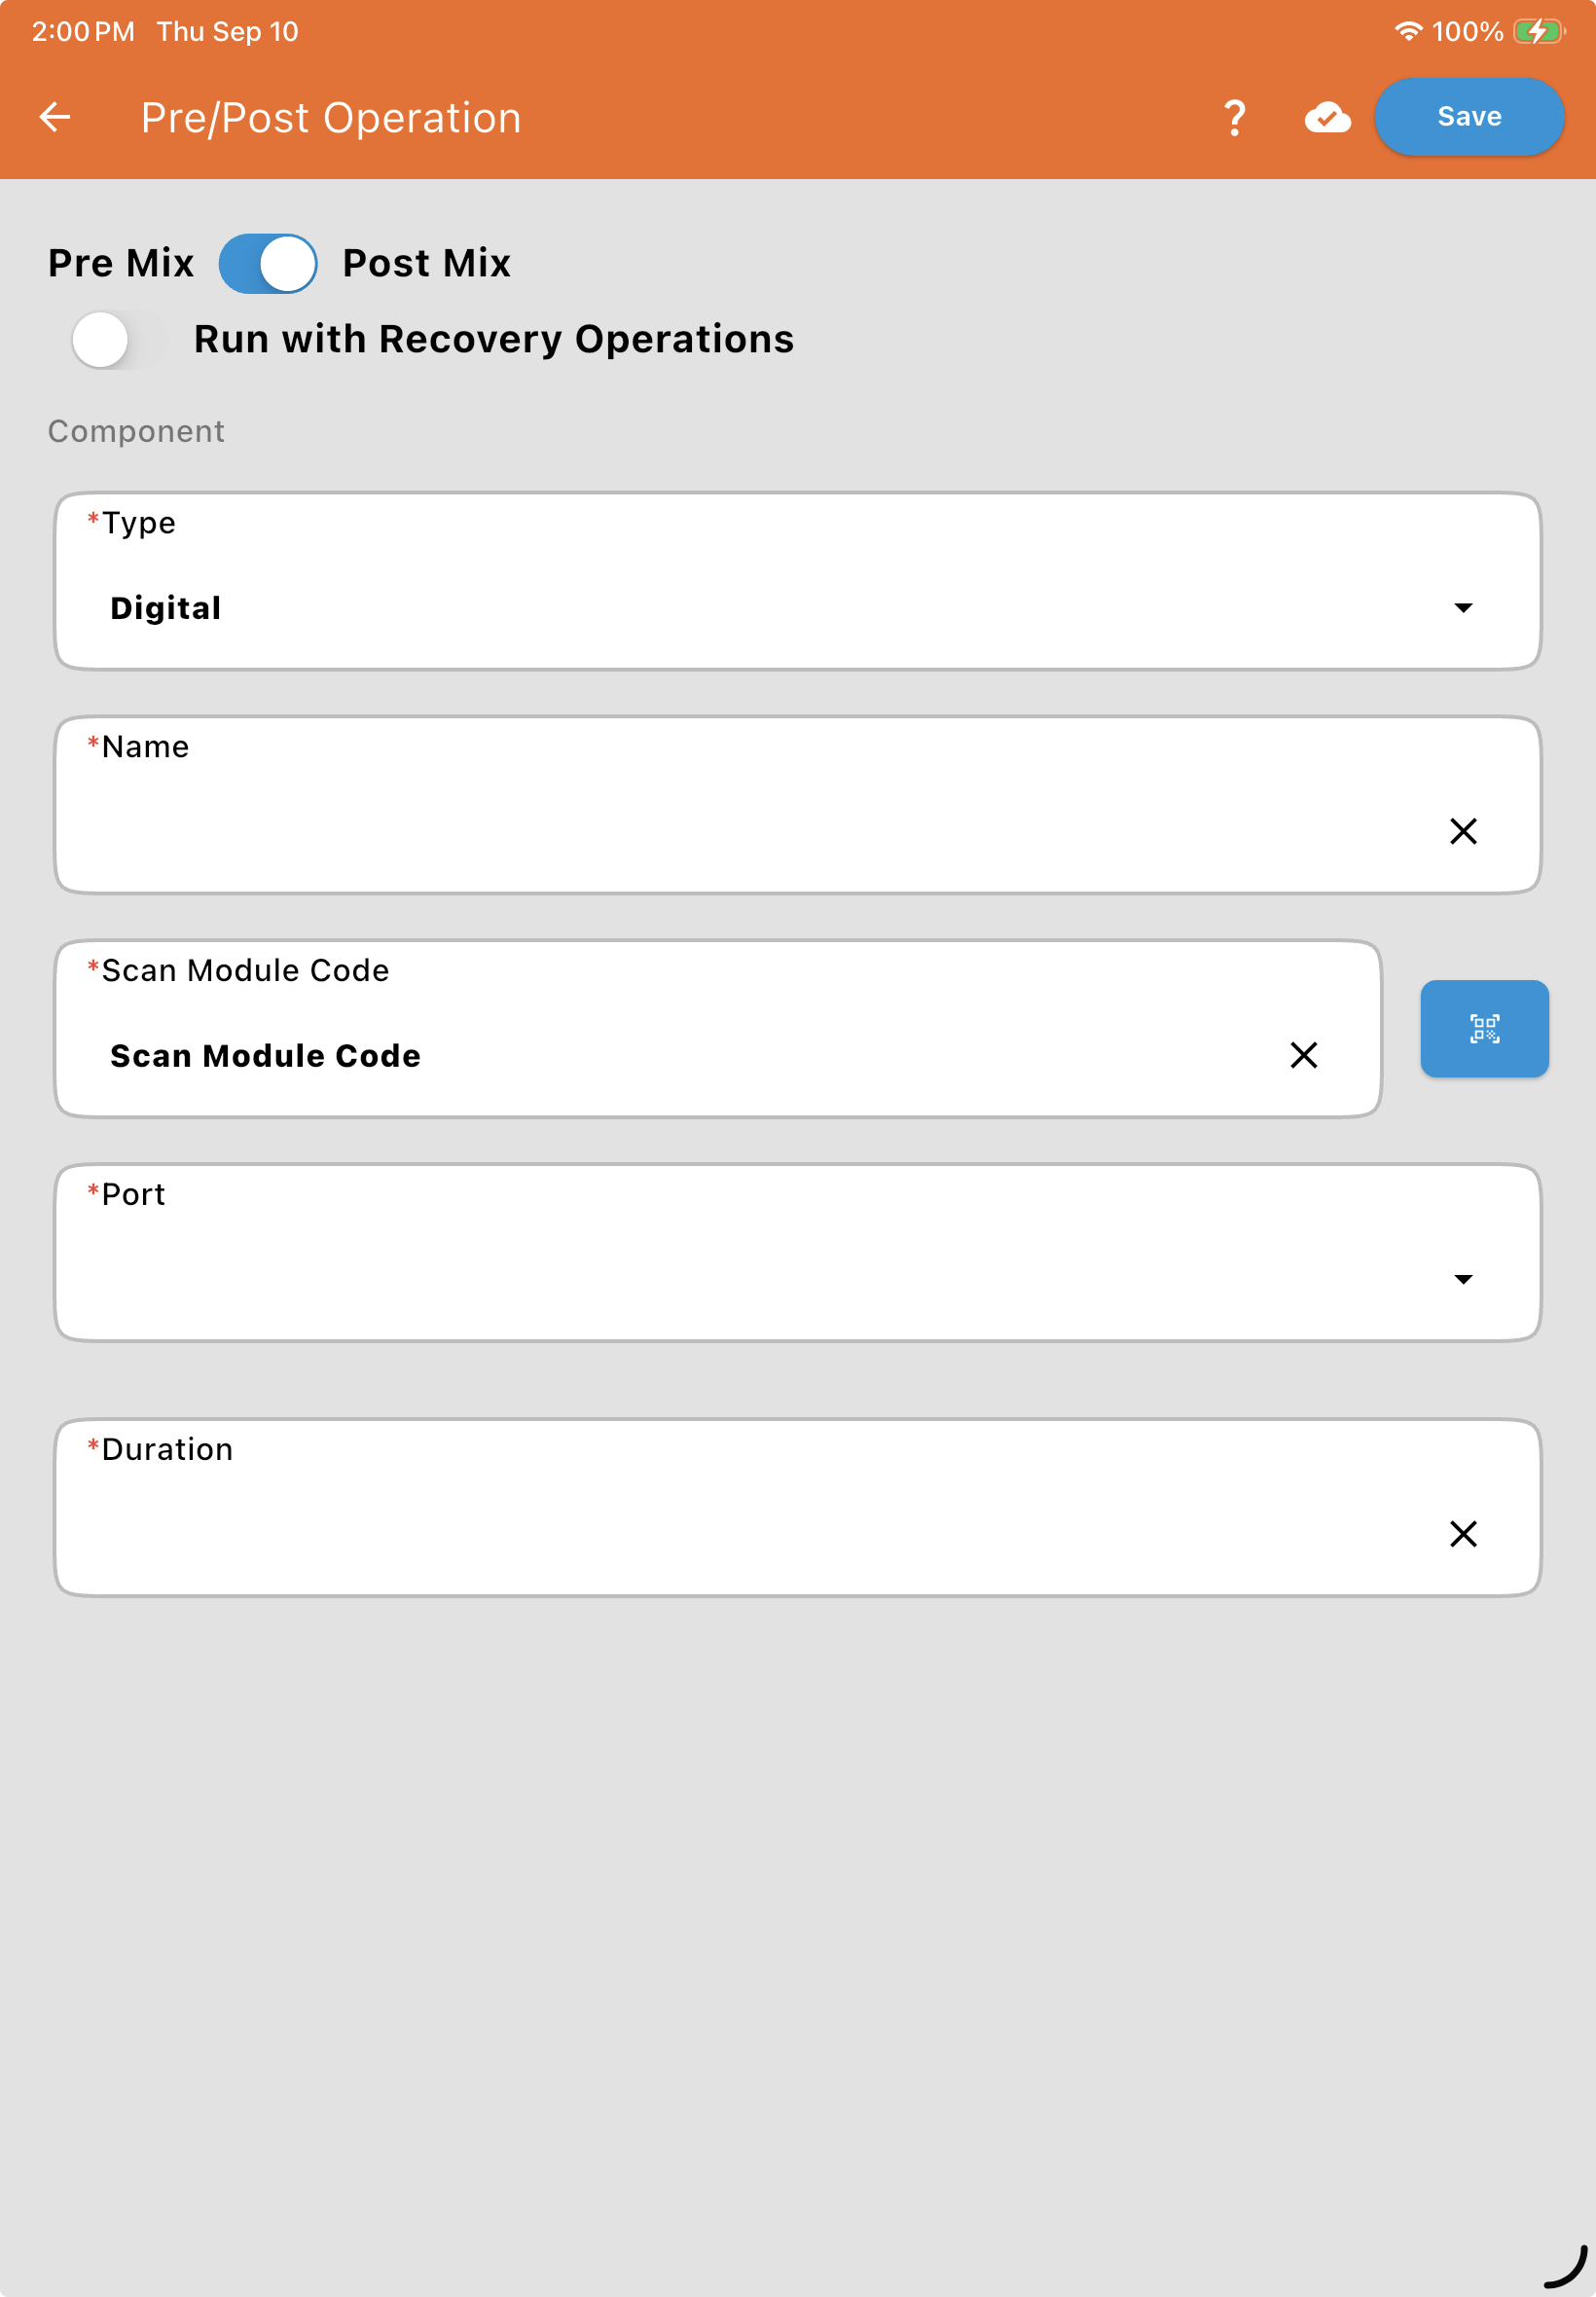This screenshot has width=1596, height=2297.
Task: Open the Digital type selection
Action: 797,582
